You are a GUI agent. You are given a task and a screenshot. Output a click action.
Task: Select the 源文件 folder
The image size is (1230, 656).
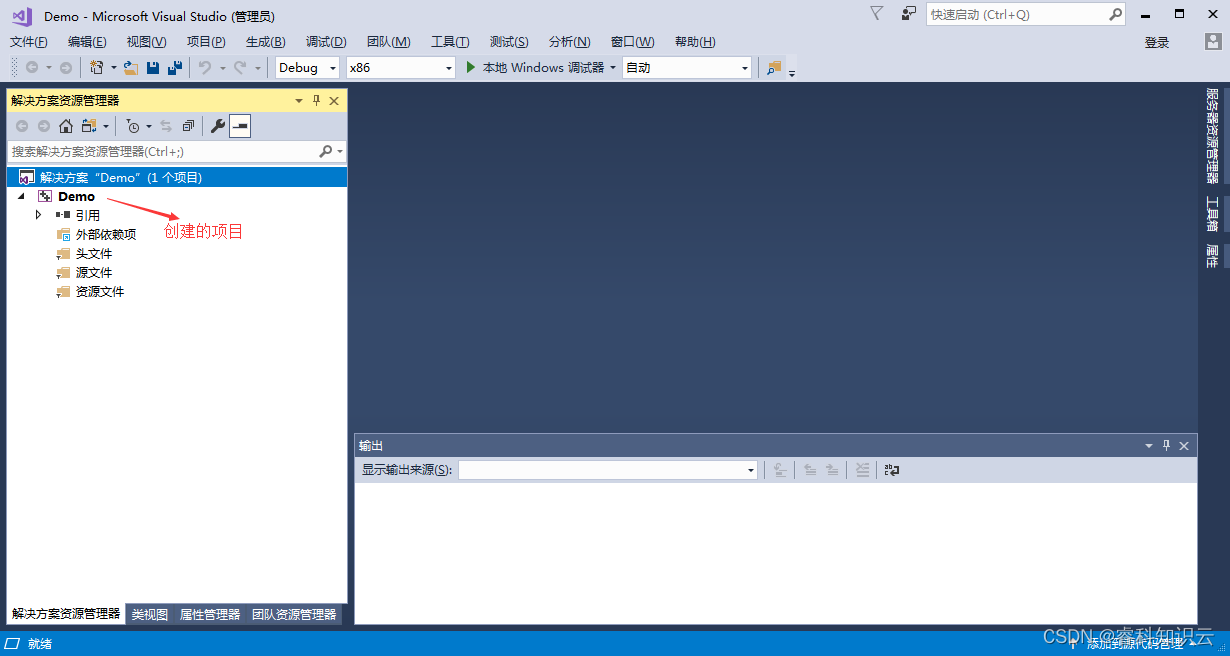point(94,272)
